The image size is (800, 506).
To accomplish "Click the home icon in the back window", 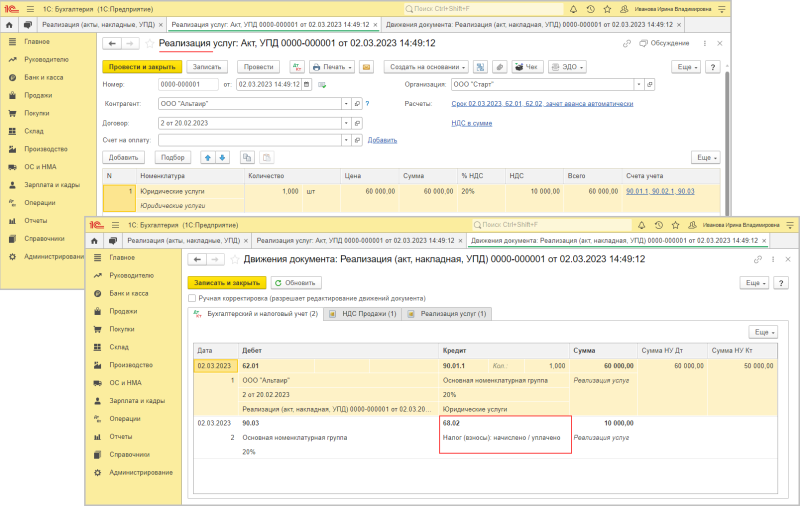I will [x=9, y=24].
